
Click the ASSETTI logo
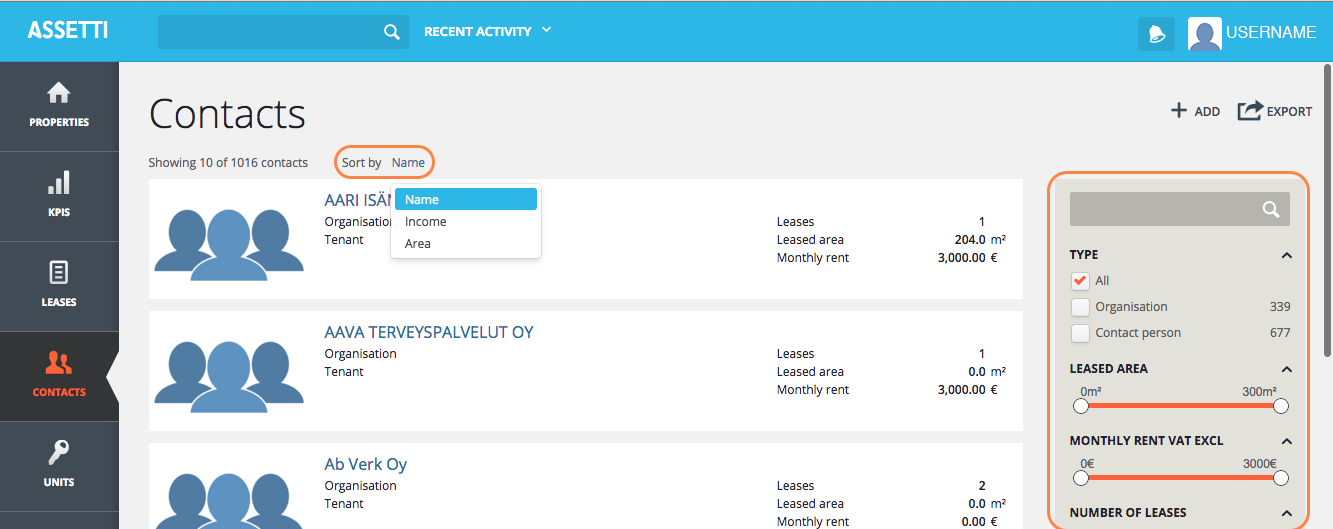point(67,31)
